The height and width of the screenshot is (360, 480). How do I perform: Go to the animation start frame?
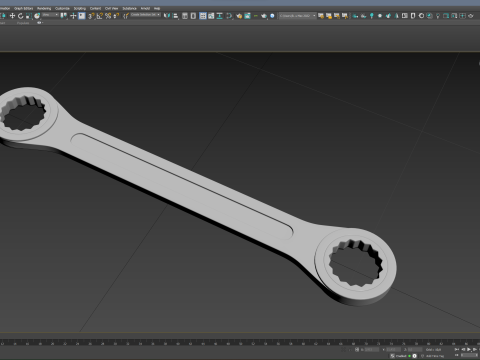click(x=457, y=350)
